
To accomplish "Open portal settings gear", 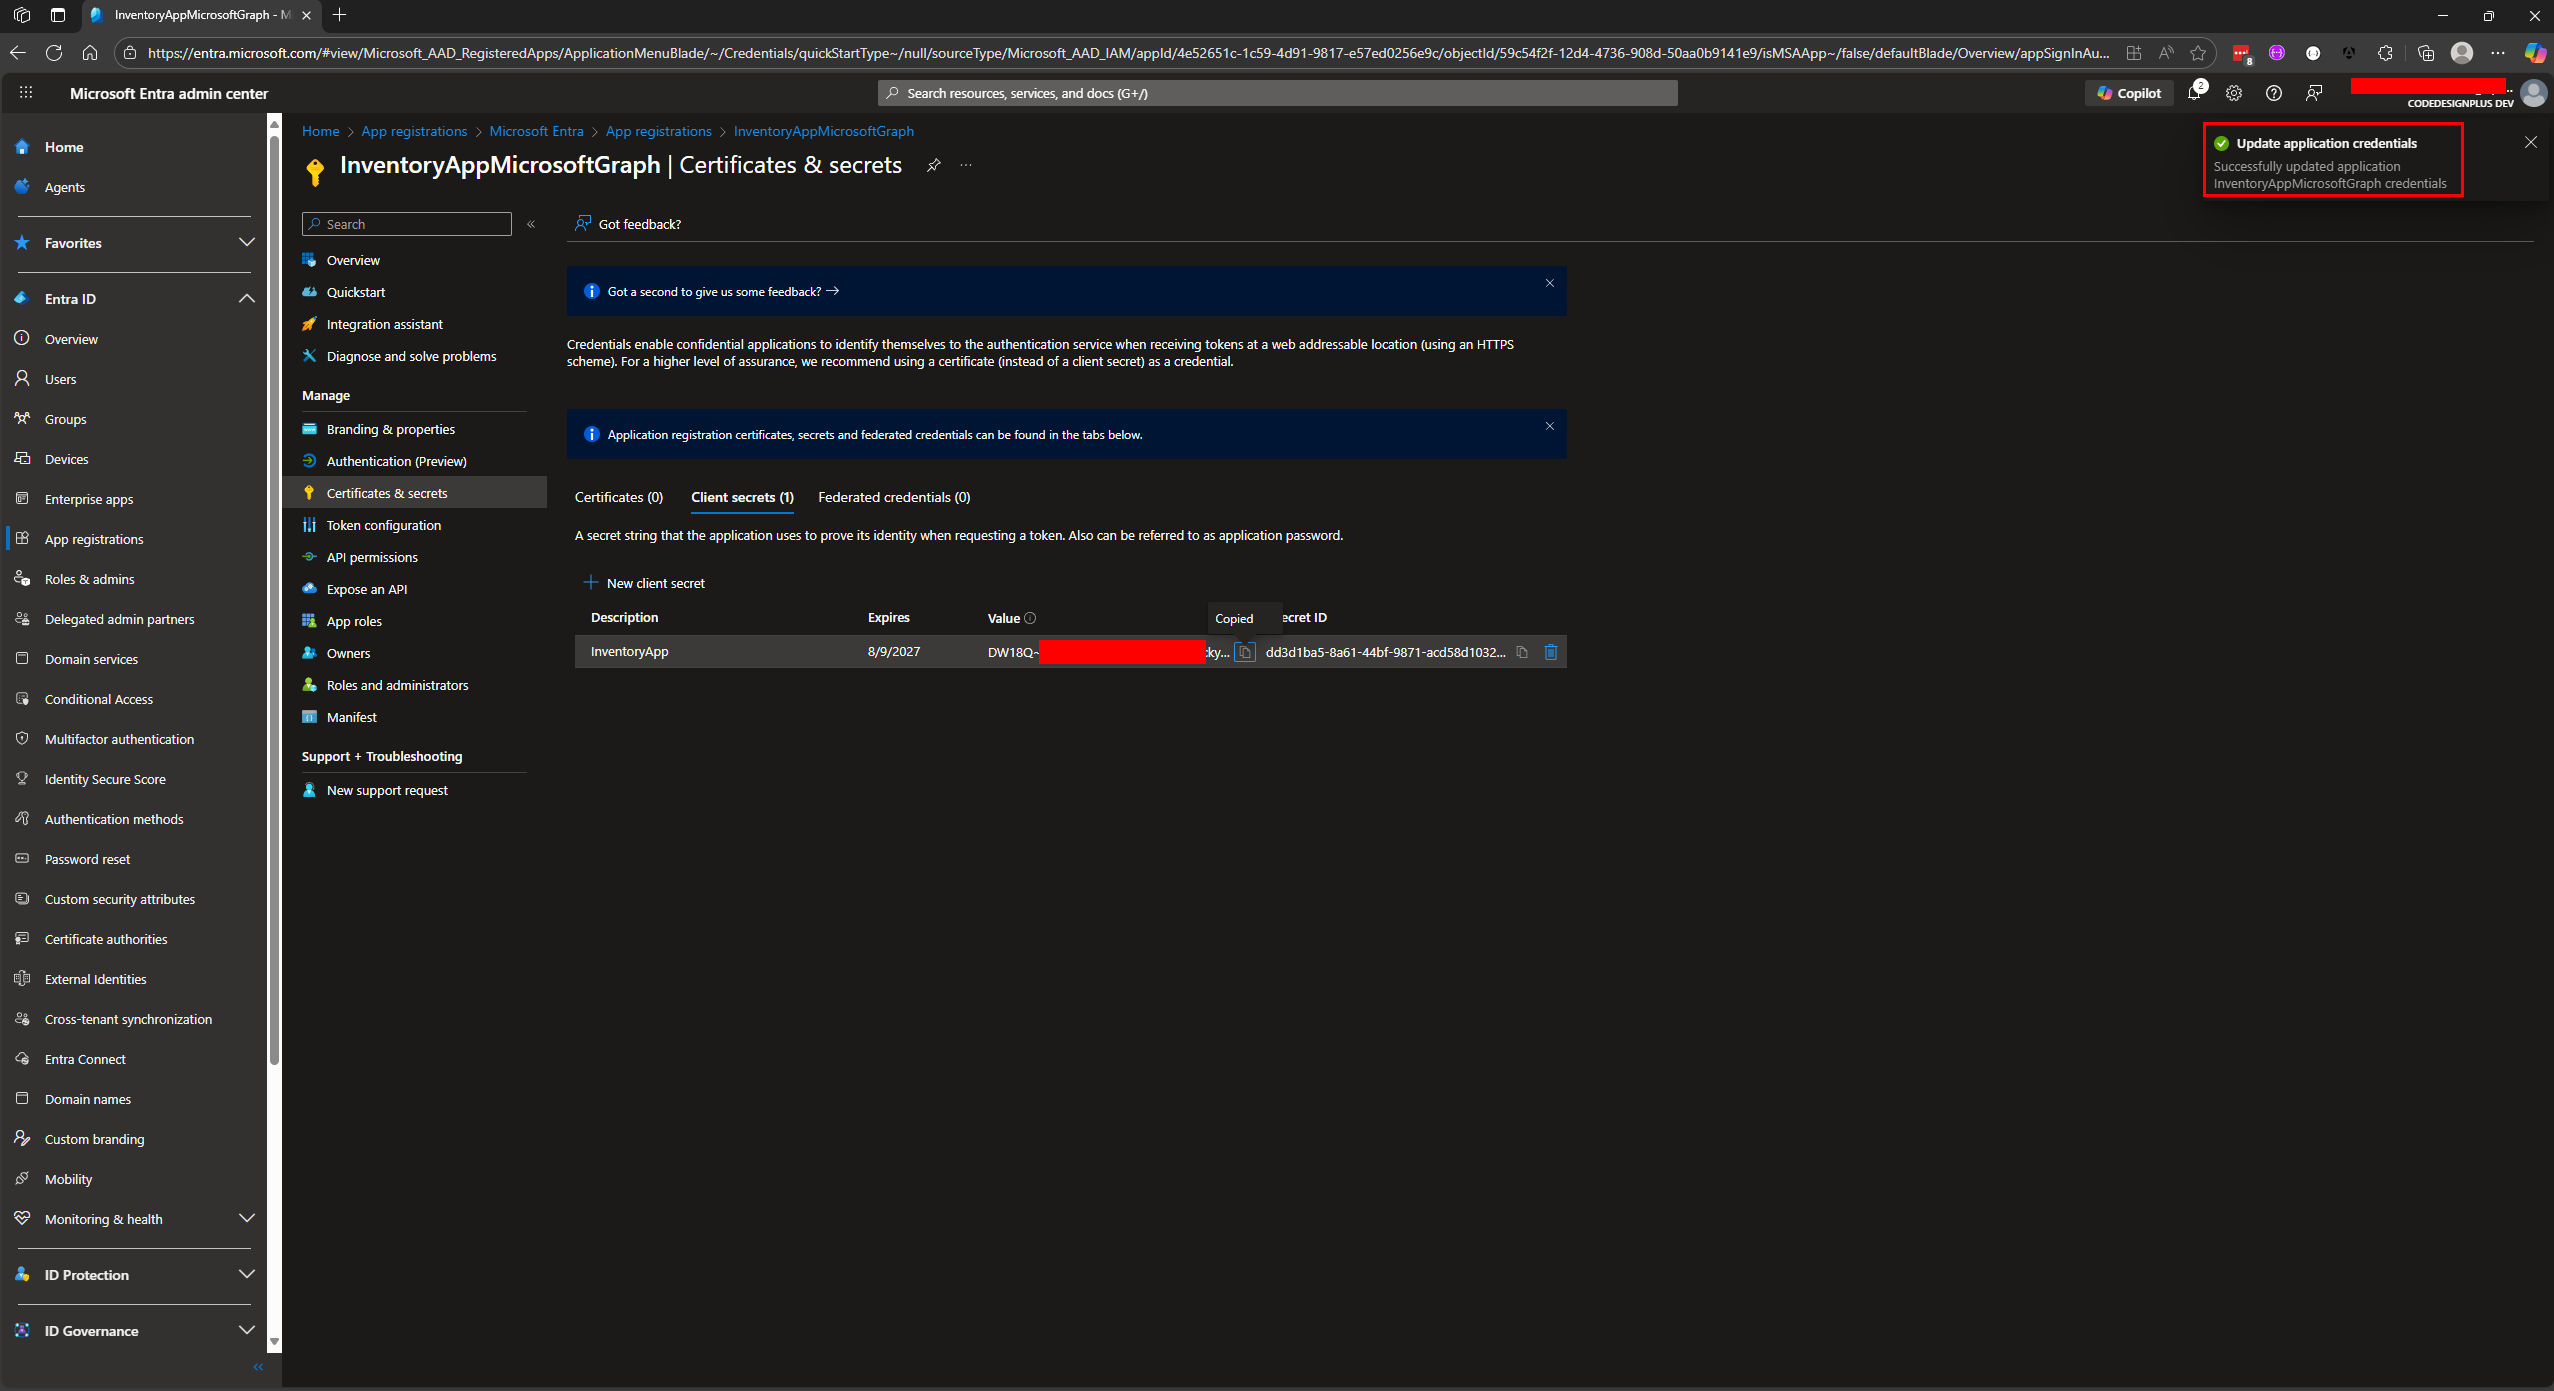I will 2234,93.
